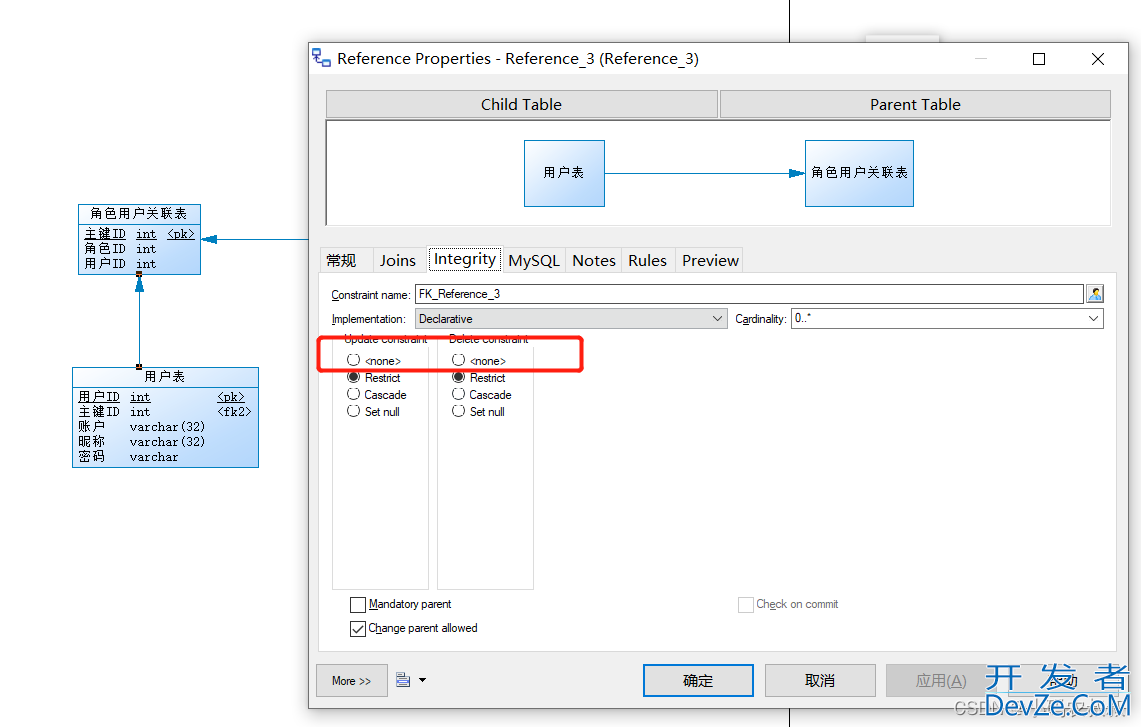
Task: Switch to the Rules tab
Action: pyautogui.click(x=648, y=261)
